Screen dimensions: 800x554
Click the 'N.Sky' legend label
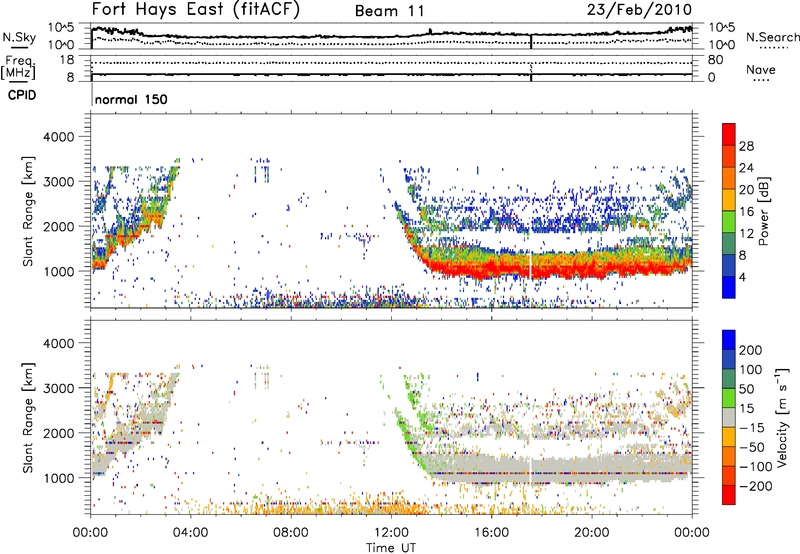(19, 37)
